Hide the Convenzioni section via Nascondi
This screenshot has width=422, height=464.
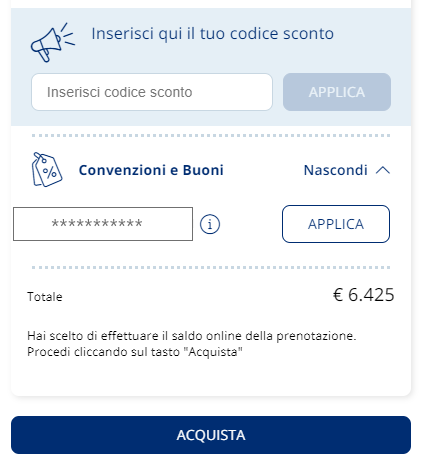pos(336,170)
